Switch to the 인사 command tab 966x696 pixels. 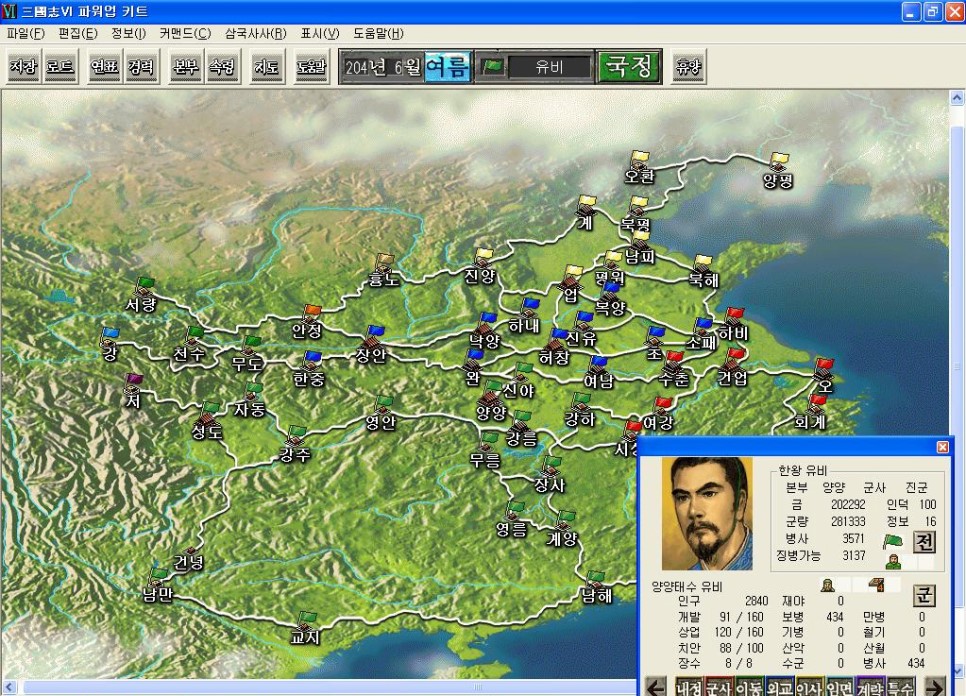[x=810, y=687]
